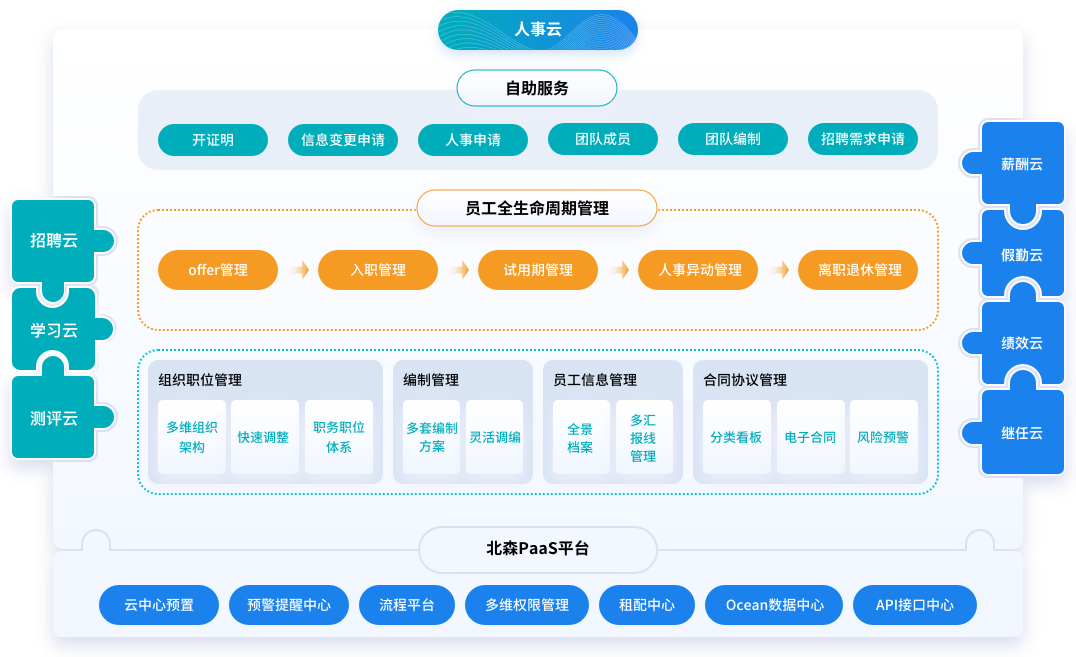Expand the 合同协议管理 section

pyautogui.click(x=741, y=380)
